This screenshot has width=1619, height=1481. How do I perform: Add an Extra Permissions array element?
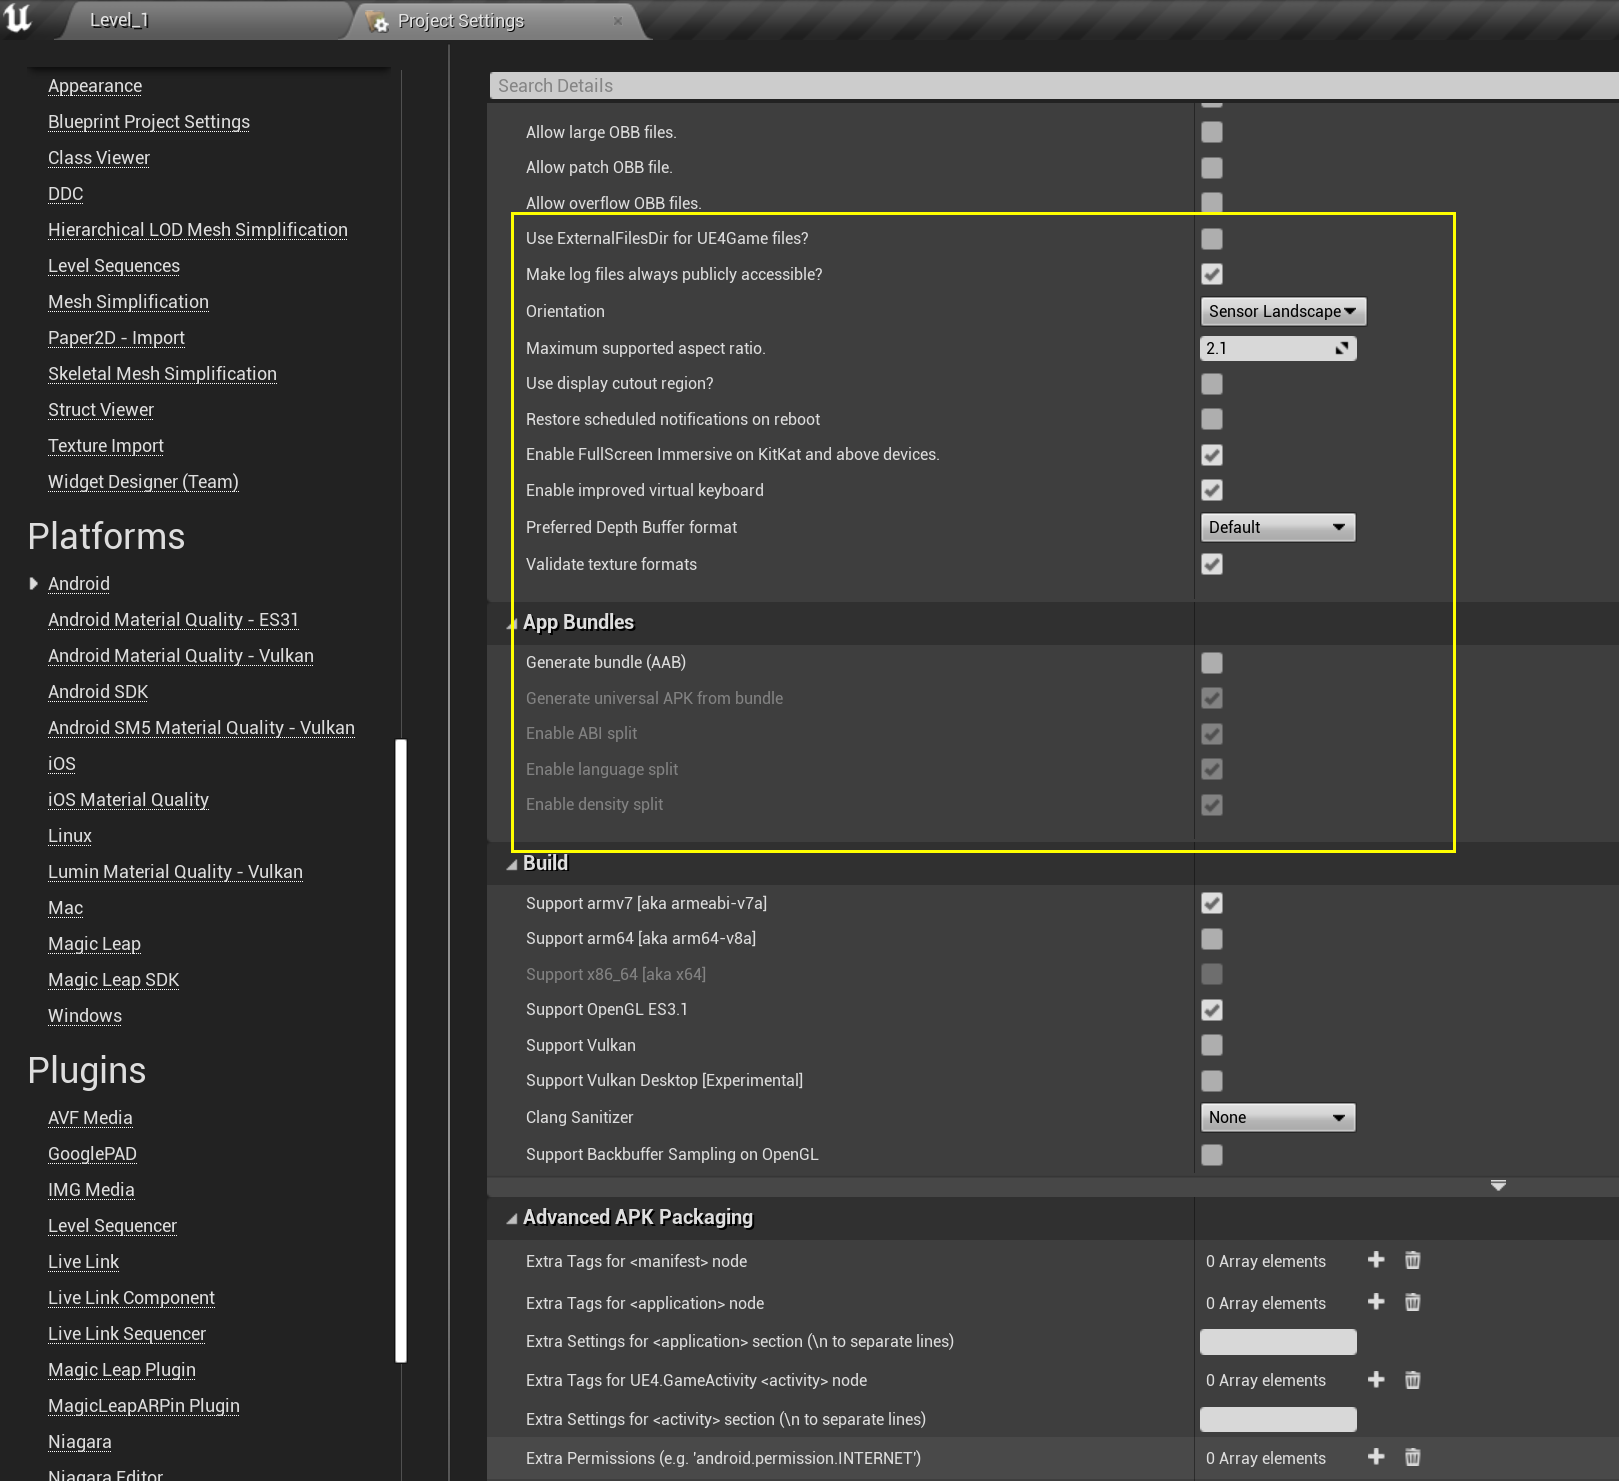(1376, 1457)
